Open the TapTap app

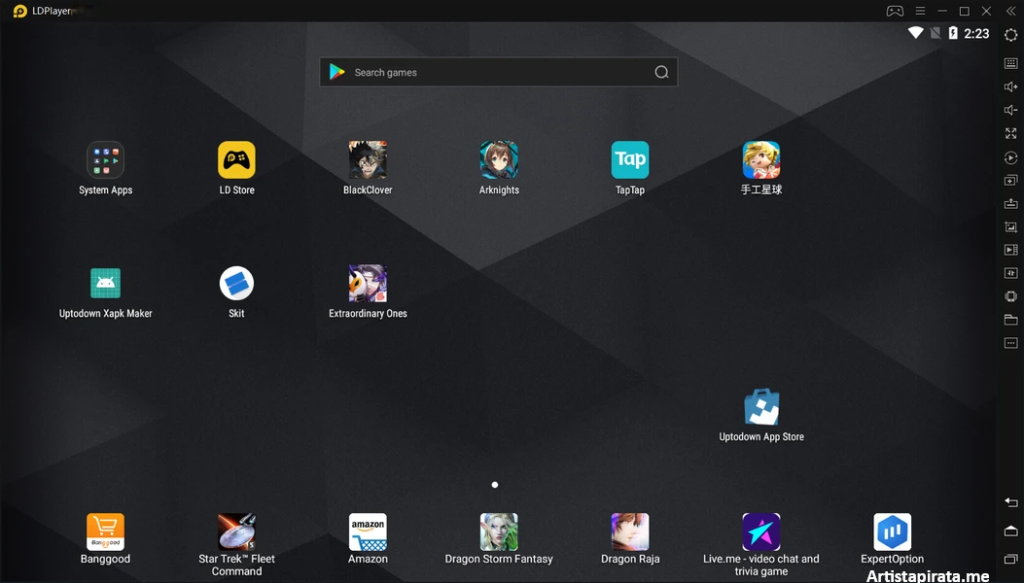tap(630, 160)
